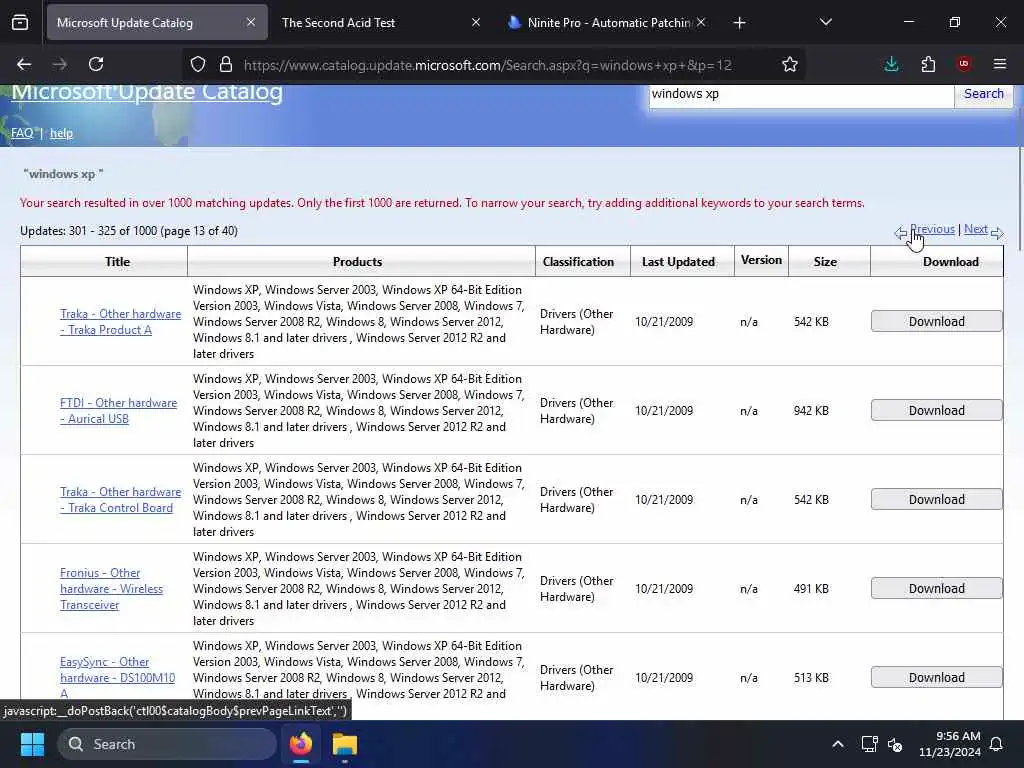This screenshot has width=1024, height=768.
Task: Open the taskbar clock and date
Action: (x=949, y=744)
